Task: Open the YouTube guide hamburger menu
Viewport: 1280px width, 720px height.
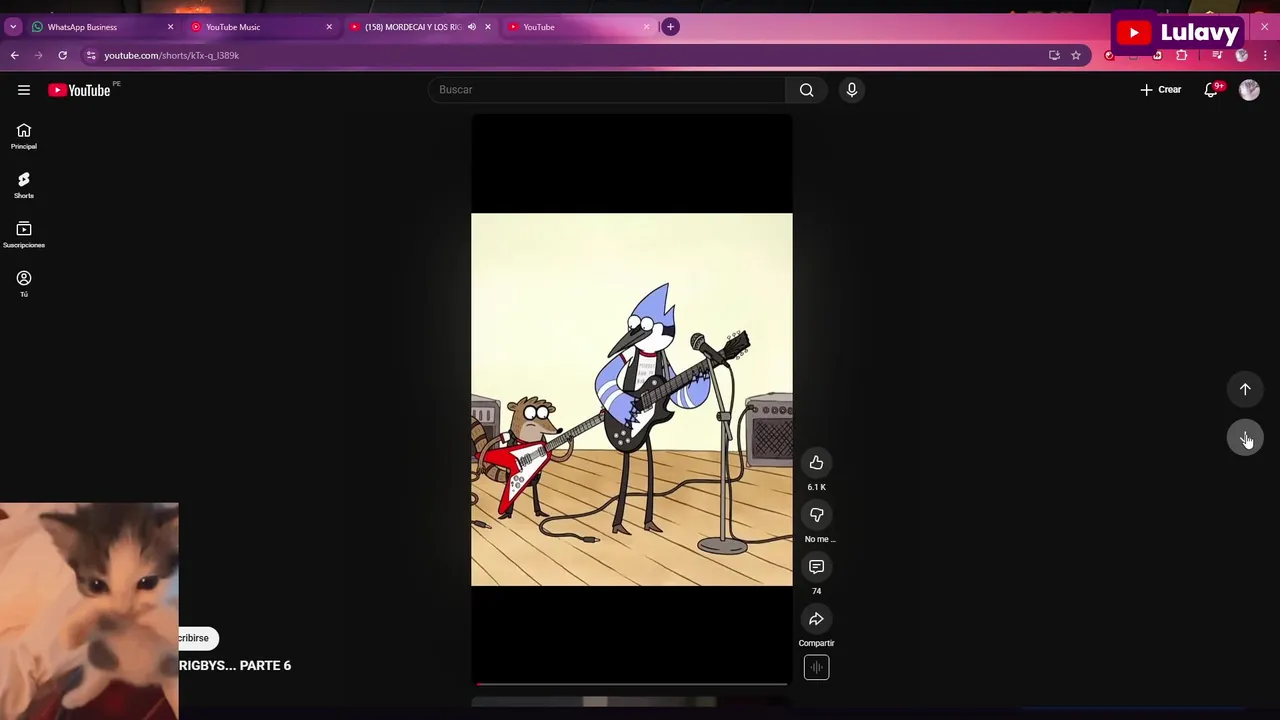Action: tap(24, 90)
